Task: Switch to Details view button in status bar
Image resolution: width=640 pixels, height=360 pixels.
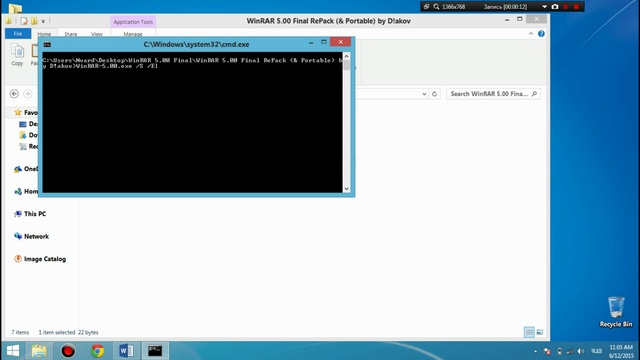Action: [529, 332]
